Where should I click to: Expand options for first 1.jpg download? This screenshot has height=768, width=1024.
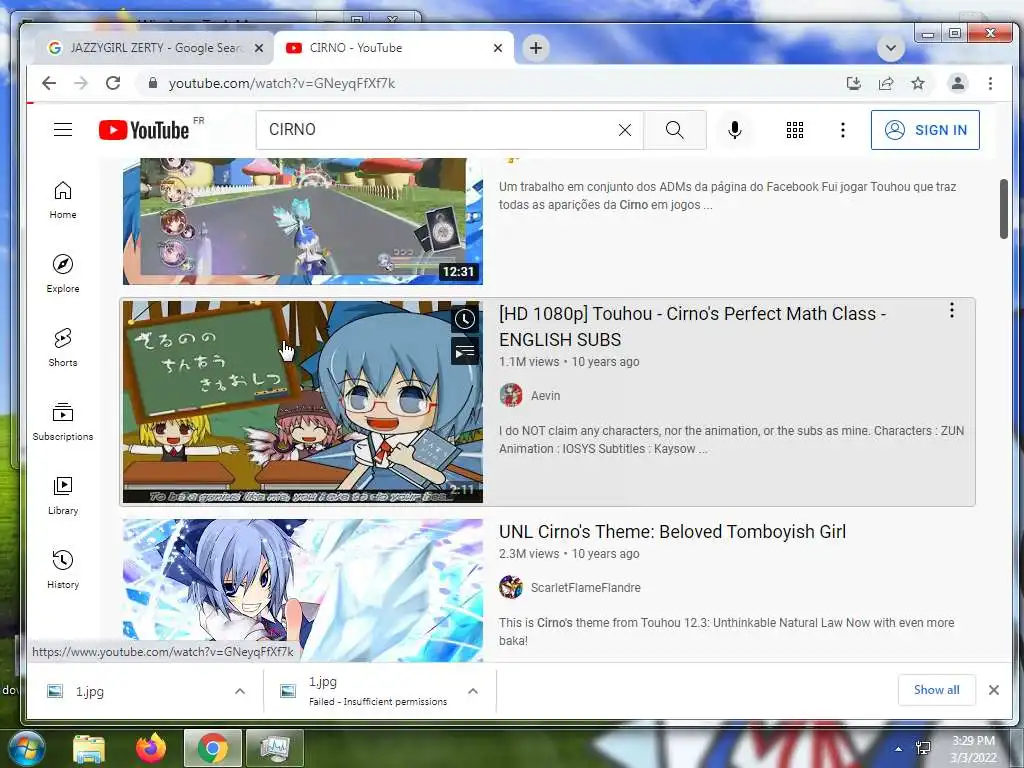pos(240,691)
